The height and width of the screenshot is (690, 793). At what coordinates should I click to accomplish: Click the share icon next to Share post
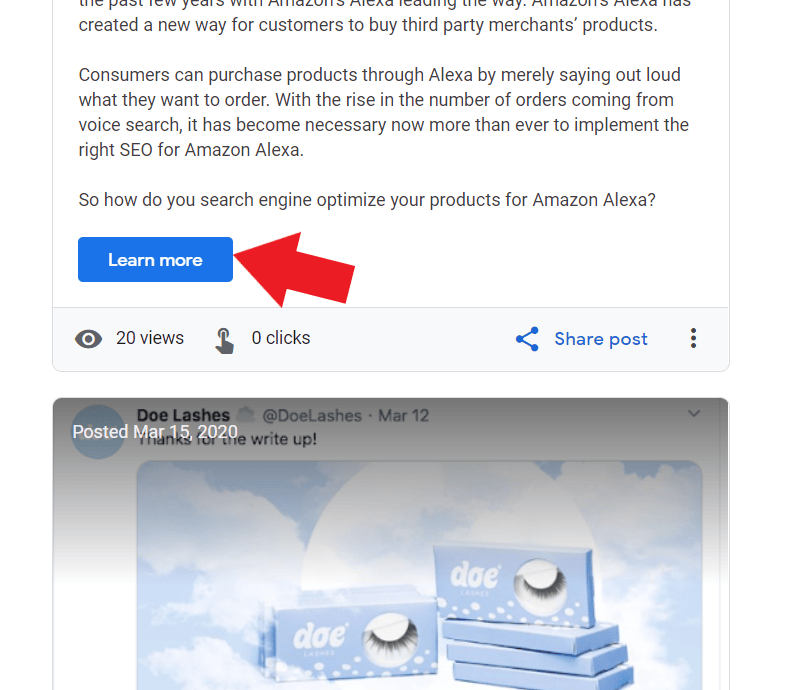[x=527, y=338]
